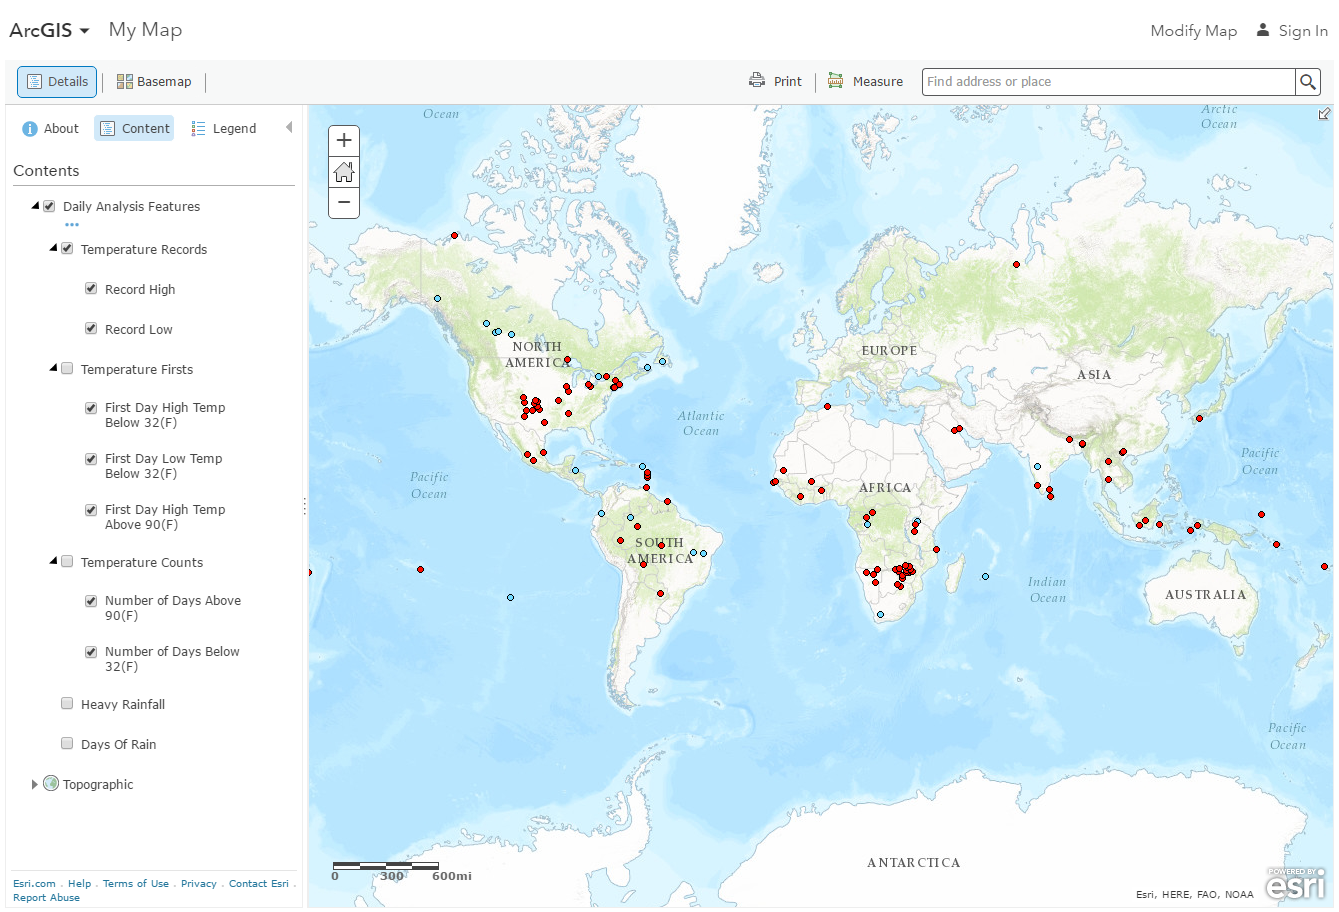This screenshot has width=1339, height=912.
Task: Toggle First Day Low Temp Below 32(F)
Action: 91,459
